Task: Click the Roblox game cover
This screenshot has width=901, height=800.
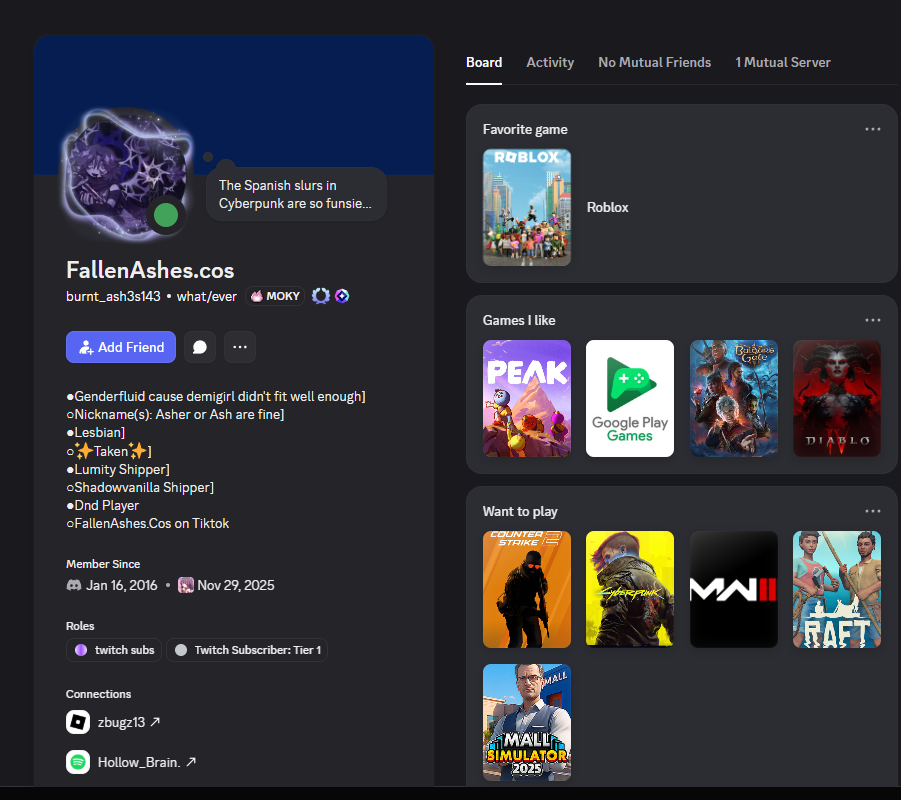Action: [x=527, y=207]
